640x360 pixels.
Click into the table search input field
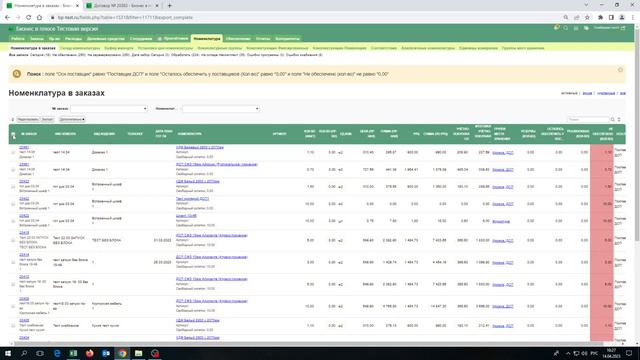[588, 120]
